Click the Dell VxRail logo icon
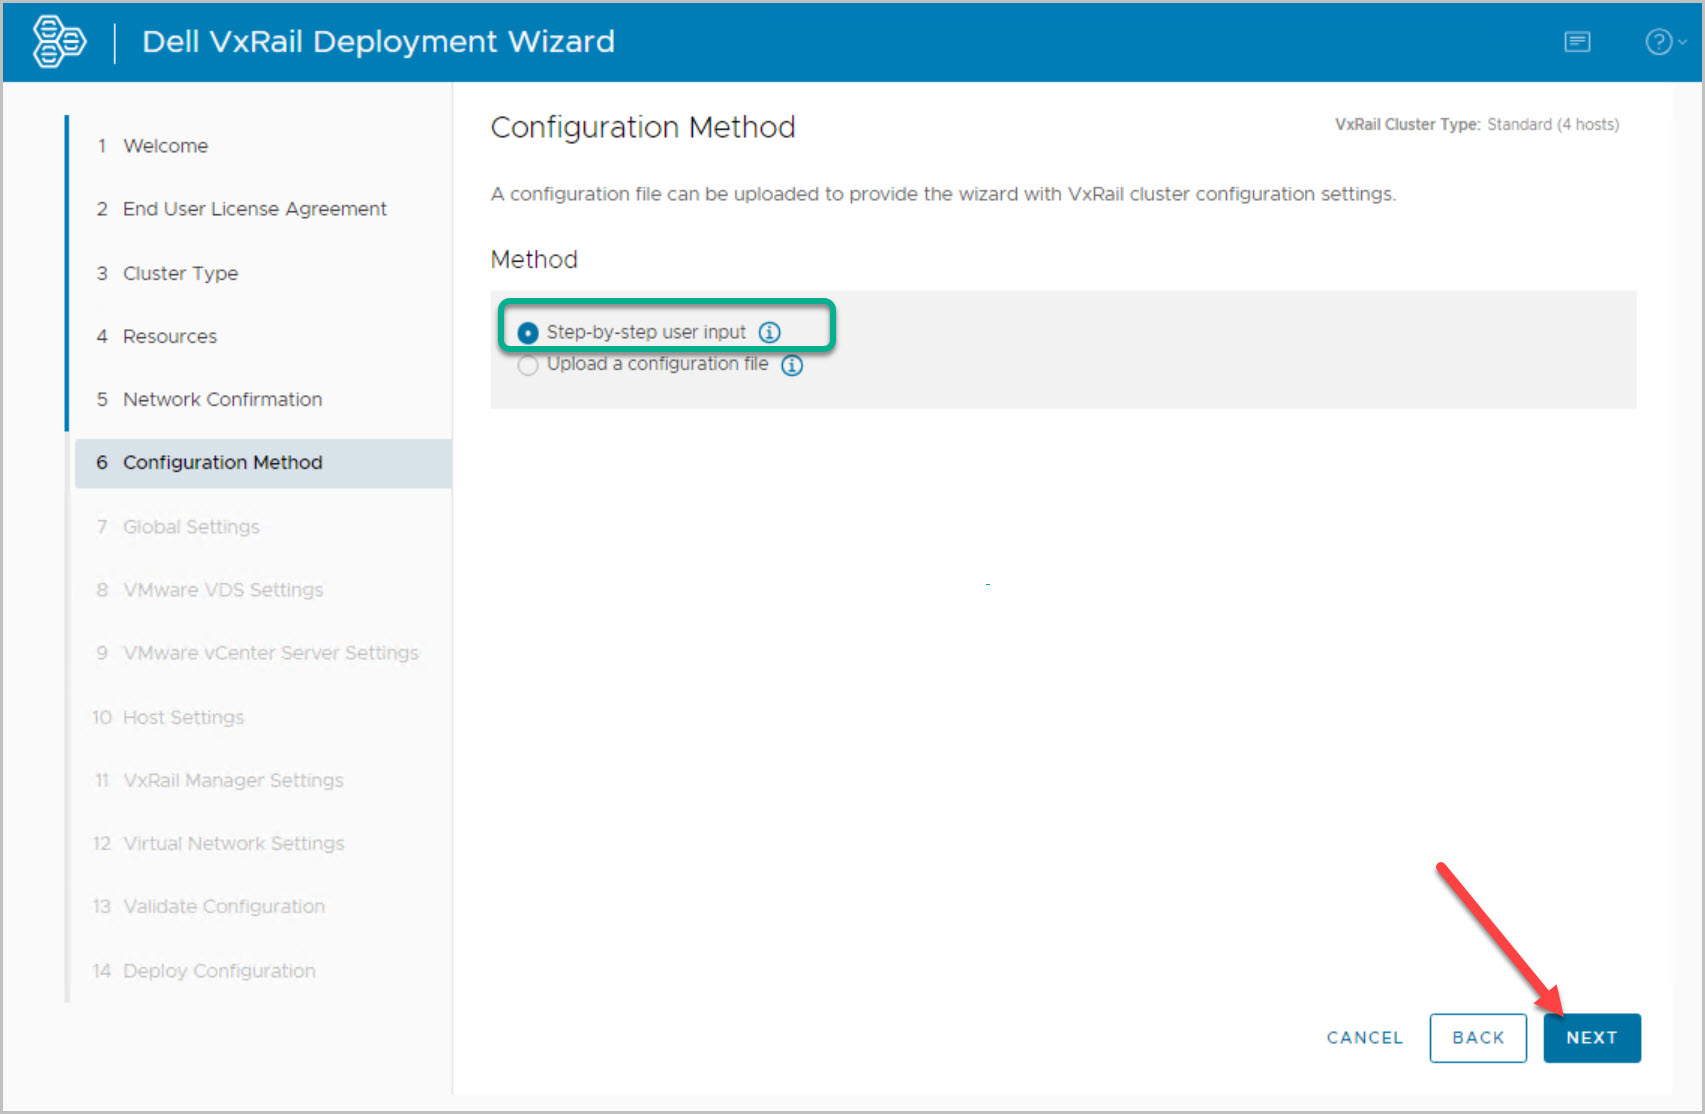Image resolution: width=1705 pixels, height=1114 pixels. coord(59,42)
